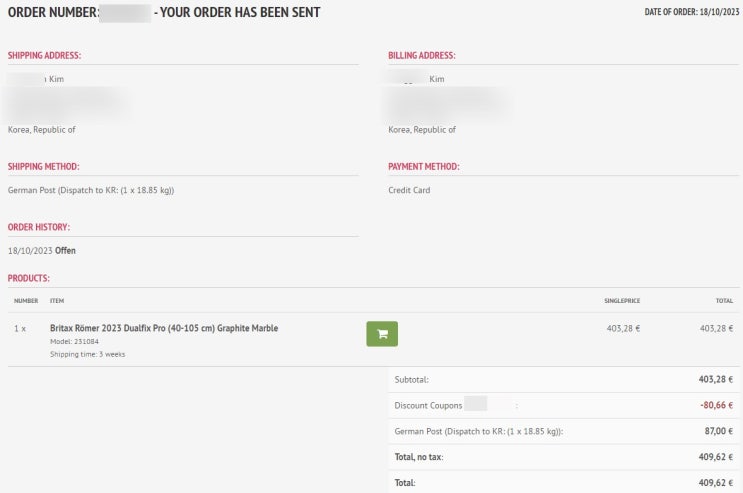Click the 'ITEM' column header
The height and width of the screenshot is (493, 743).
57,301
